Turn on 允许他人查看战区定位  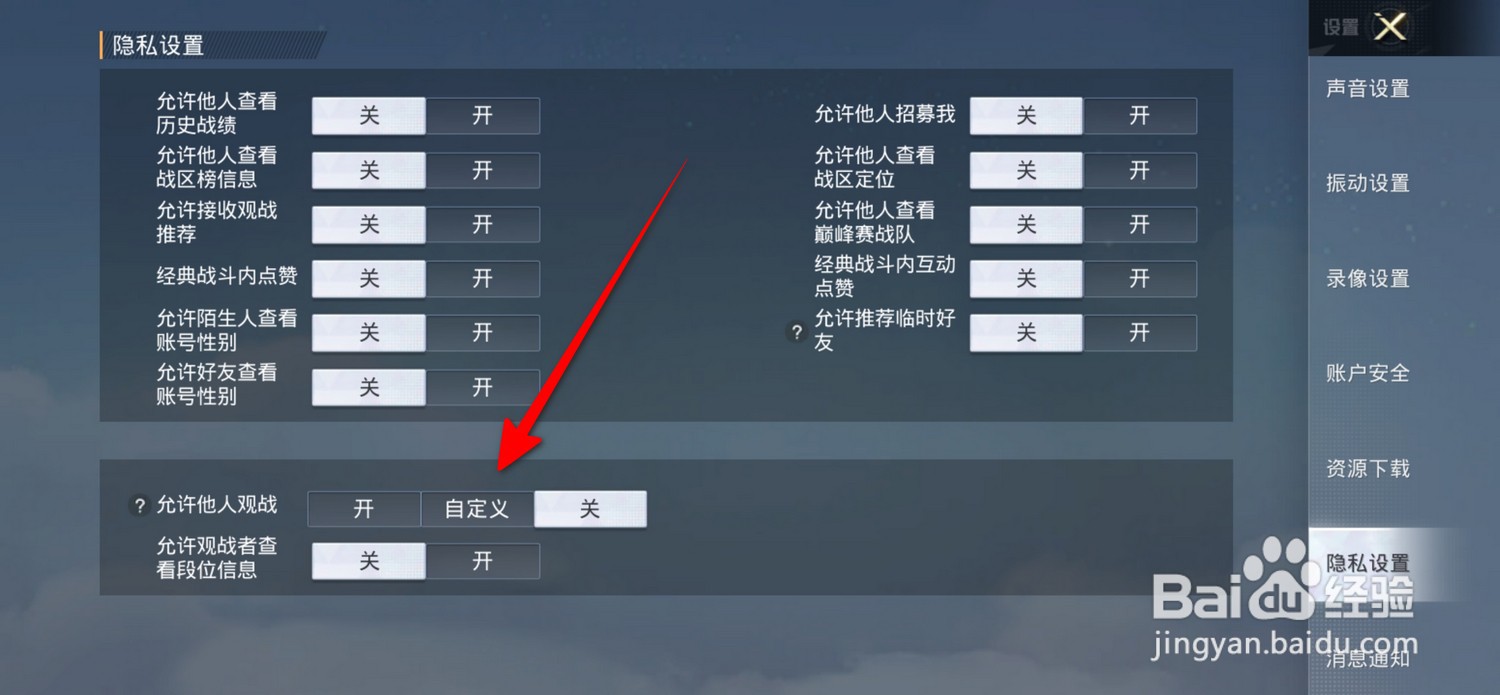click(1140, 170)
